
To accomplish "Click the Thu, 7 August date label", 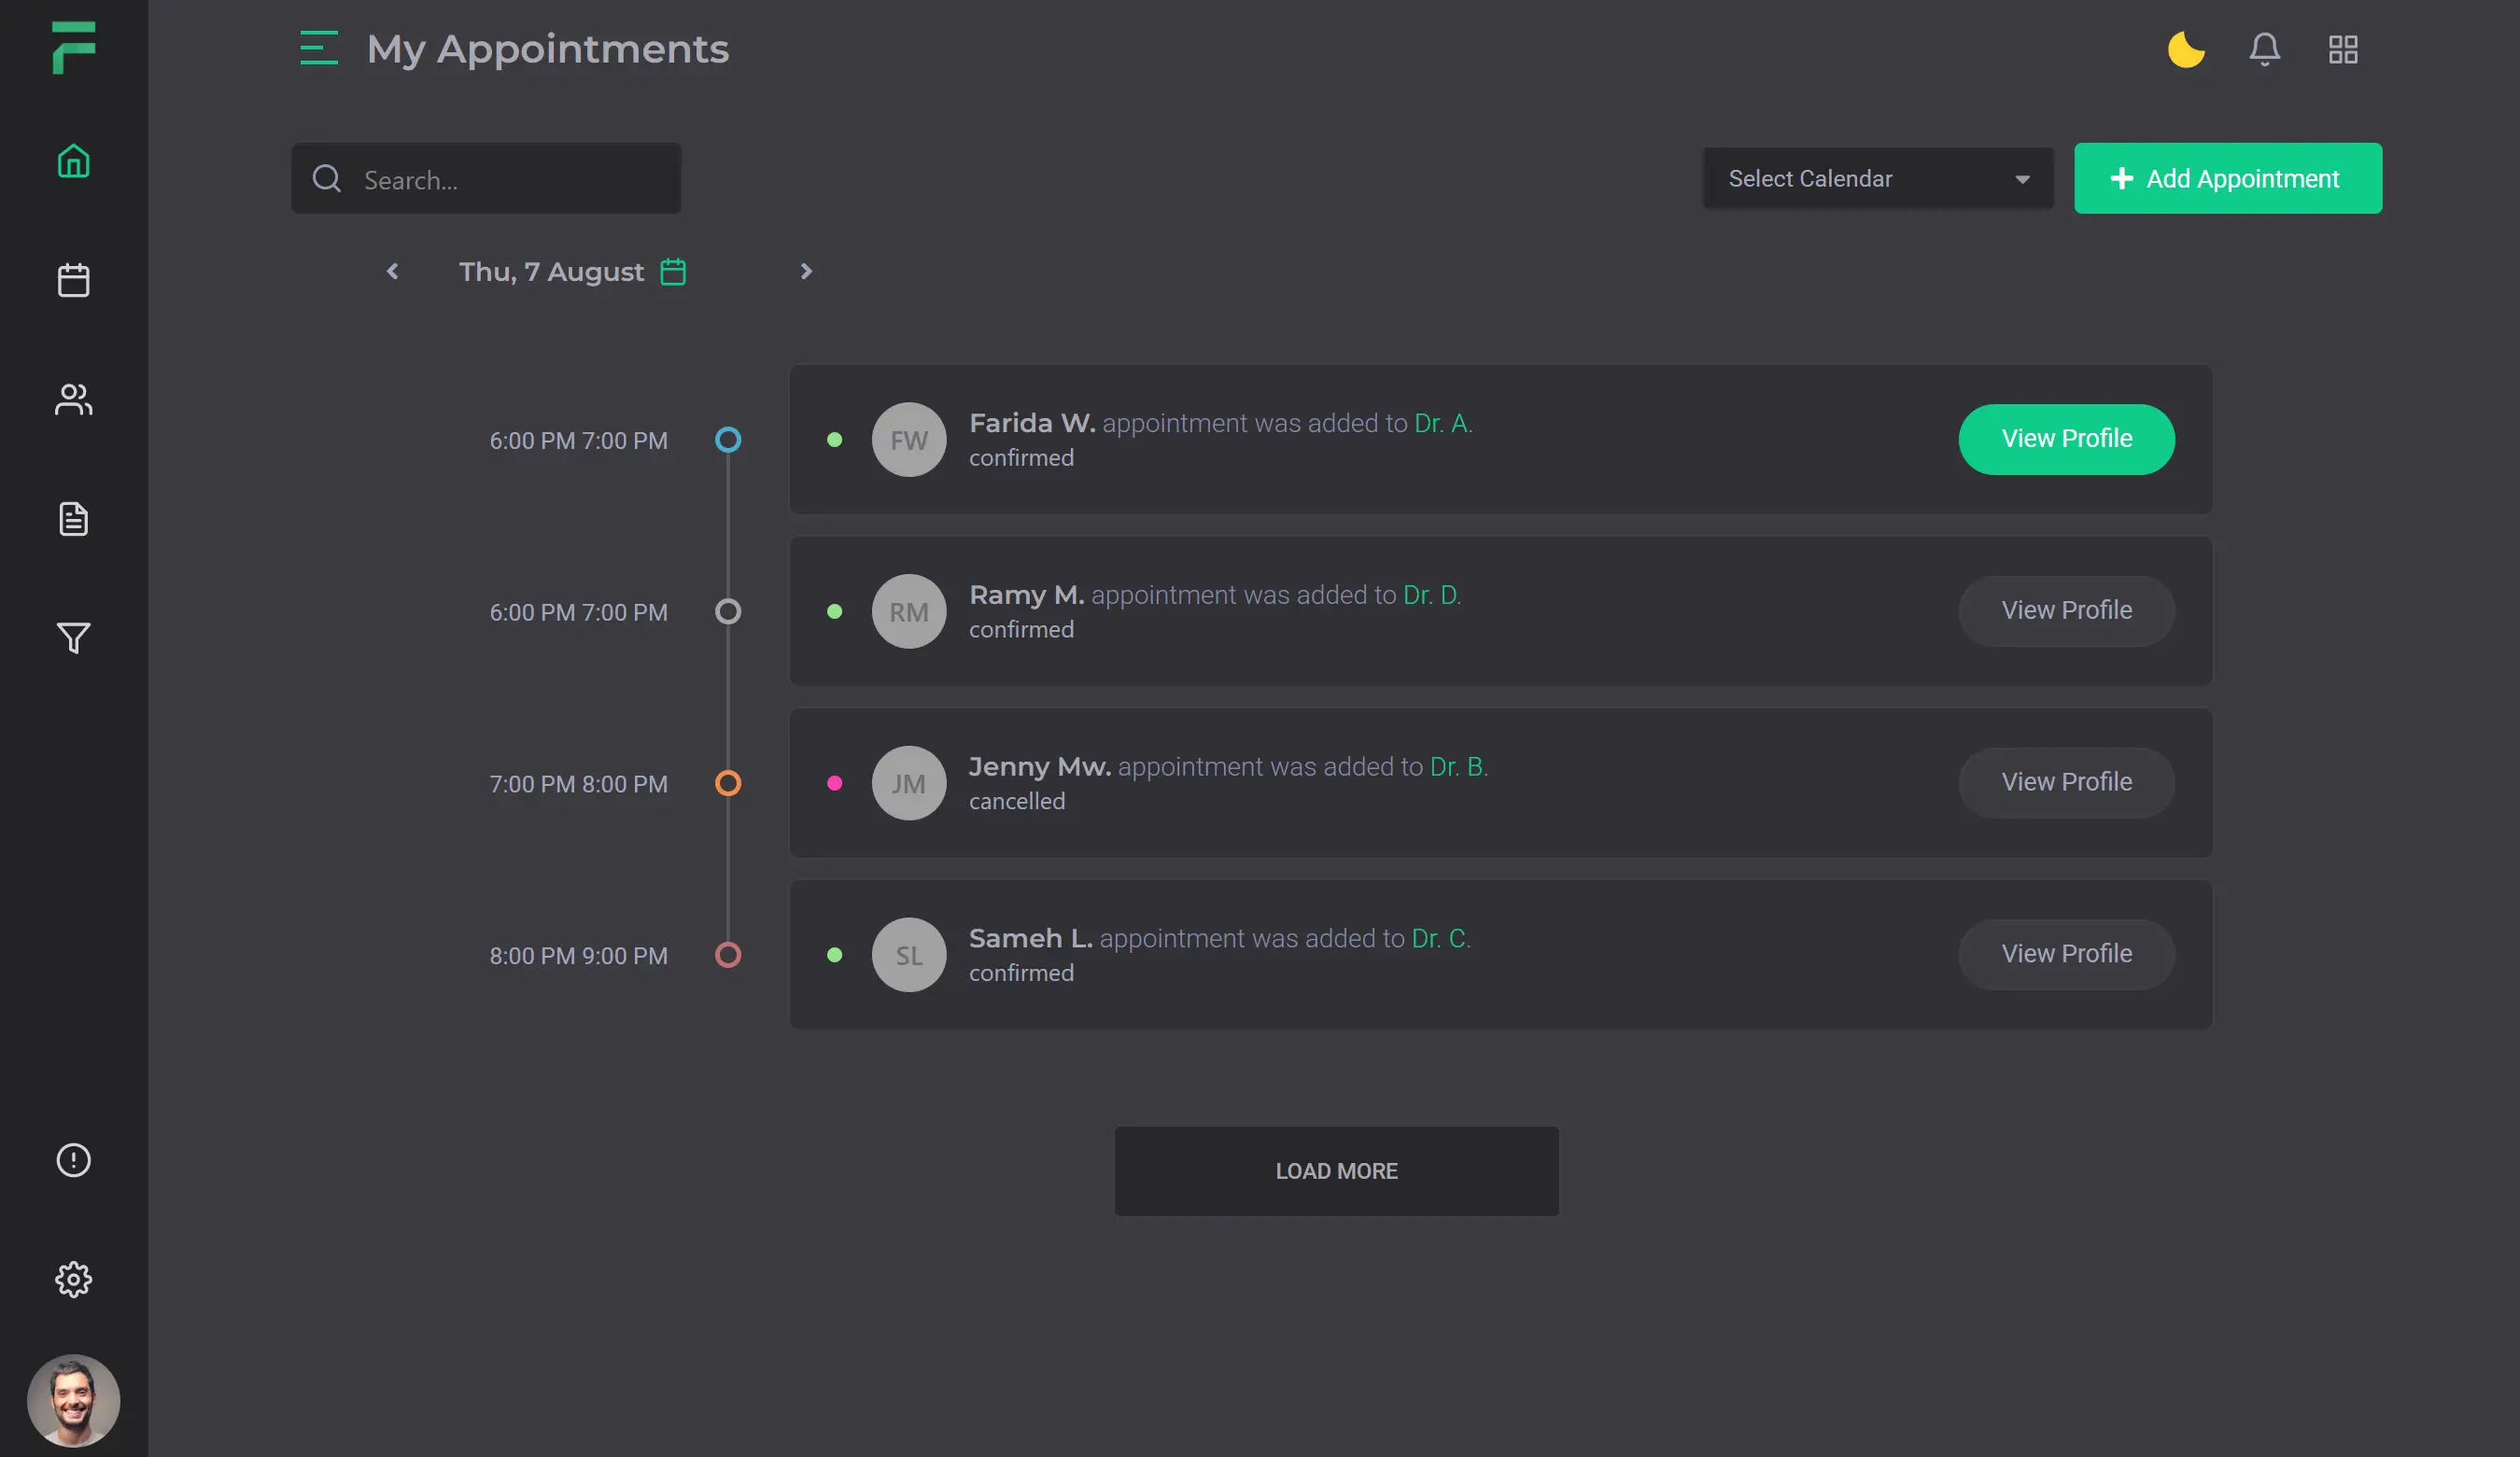I will pos(551,271).
